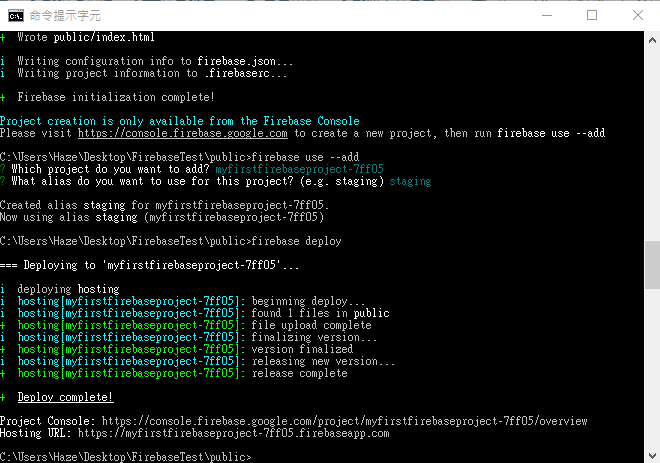Close the Command Prompt window

click(638, 16)
